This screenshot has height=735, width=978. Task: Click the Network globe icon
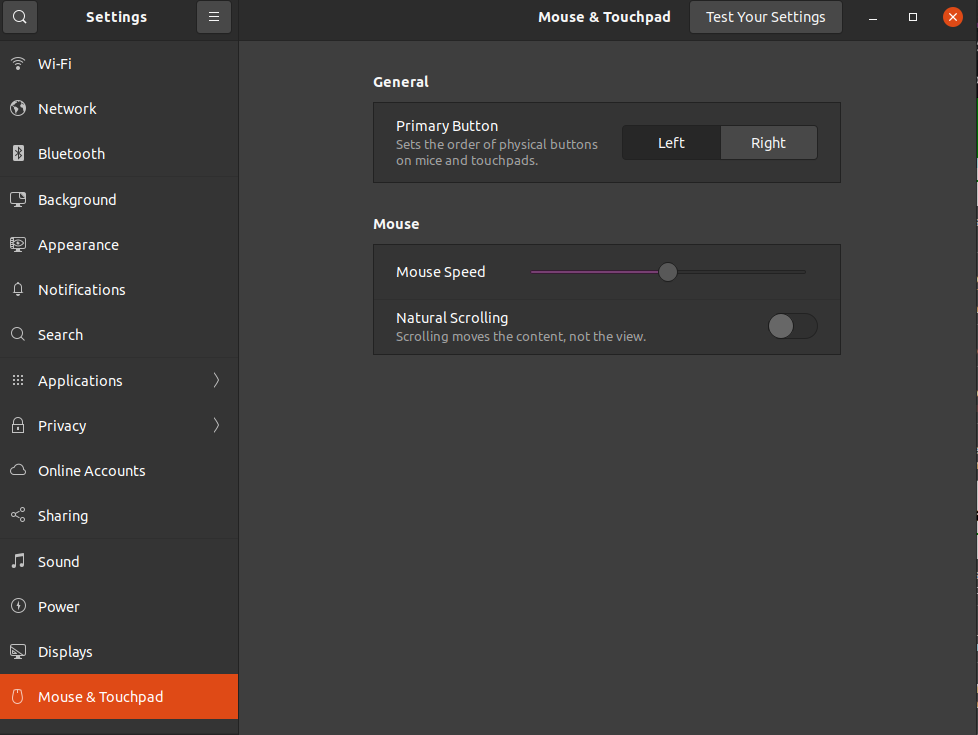(18, 109)
